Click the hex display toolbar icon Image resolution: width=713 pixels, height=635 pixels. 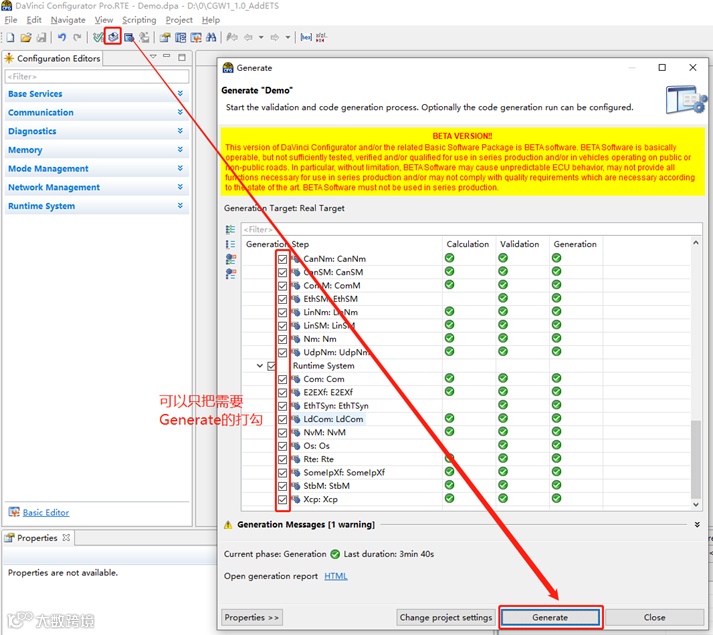tap(306, 37)
